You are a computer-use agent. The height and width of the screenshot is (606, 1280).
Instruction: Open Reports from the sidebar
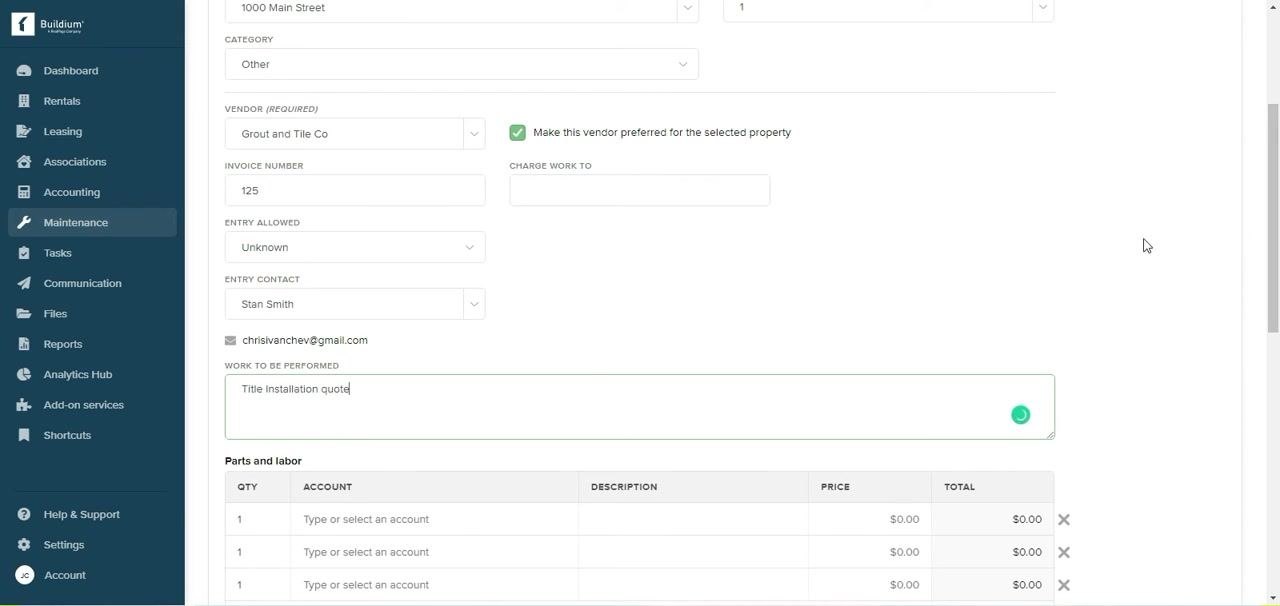[x=63, y=344]
